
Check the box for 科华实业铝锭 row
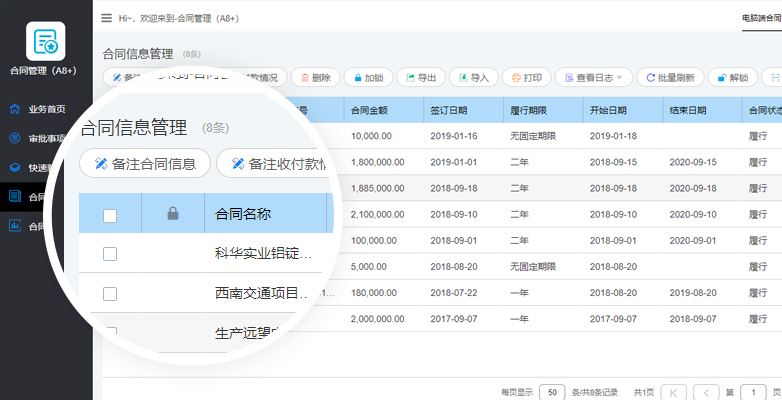pos(110,254)
